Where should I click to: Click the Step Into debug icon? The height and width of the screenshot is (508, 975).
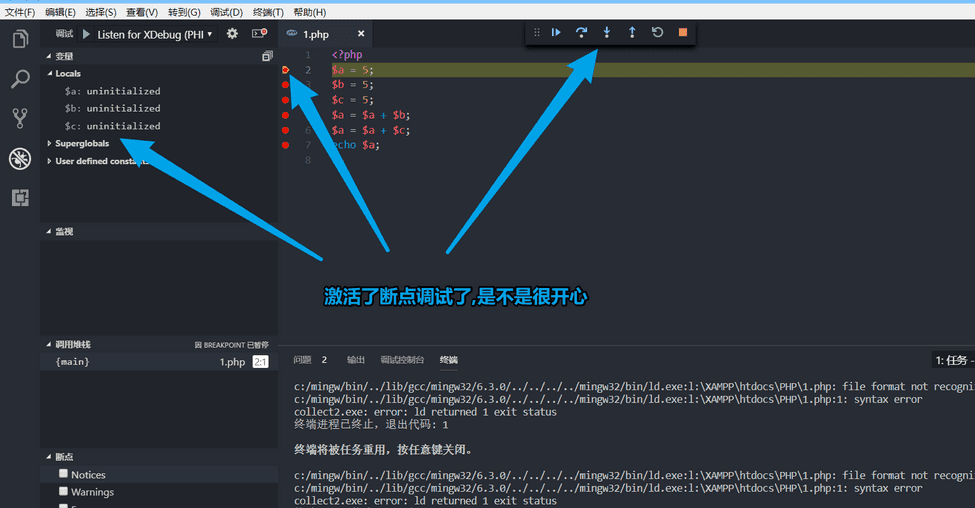pyautogui.click(x=606, y=32)
